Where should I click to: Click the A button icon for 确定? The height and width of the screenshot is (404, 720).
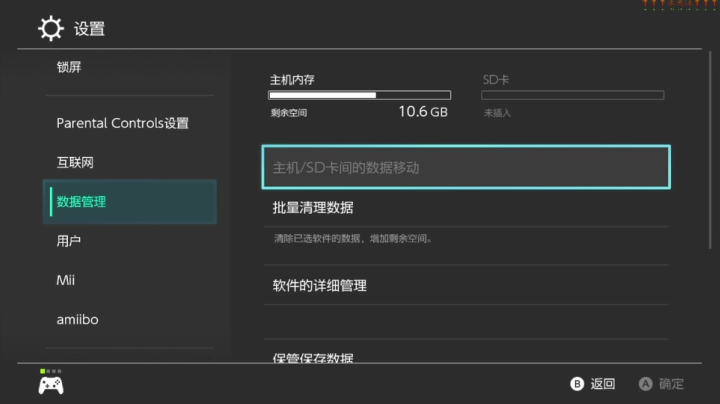(x=645, y=384)
